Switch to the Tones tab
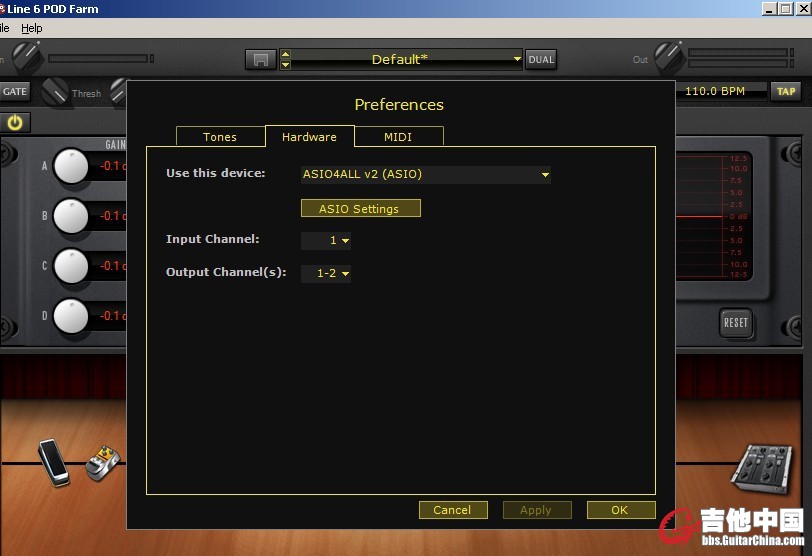The width and height of the screenshot is (812, 556). tap(220, 137)
